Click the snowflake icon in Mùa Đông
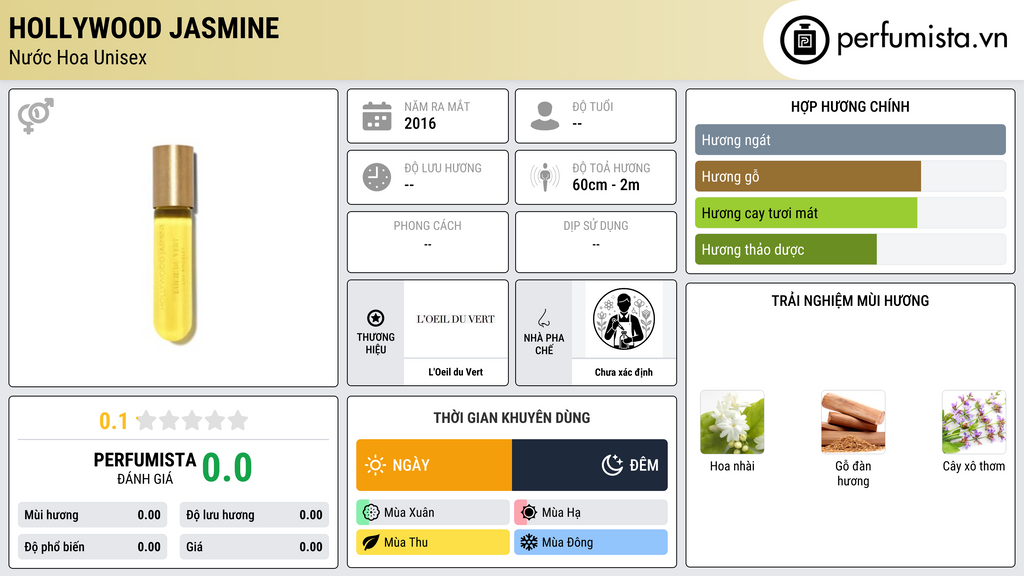 coord(529,542)
